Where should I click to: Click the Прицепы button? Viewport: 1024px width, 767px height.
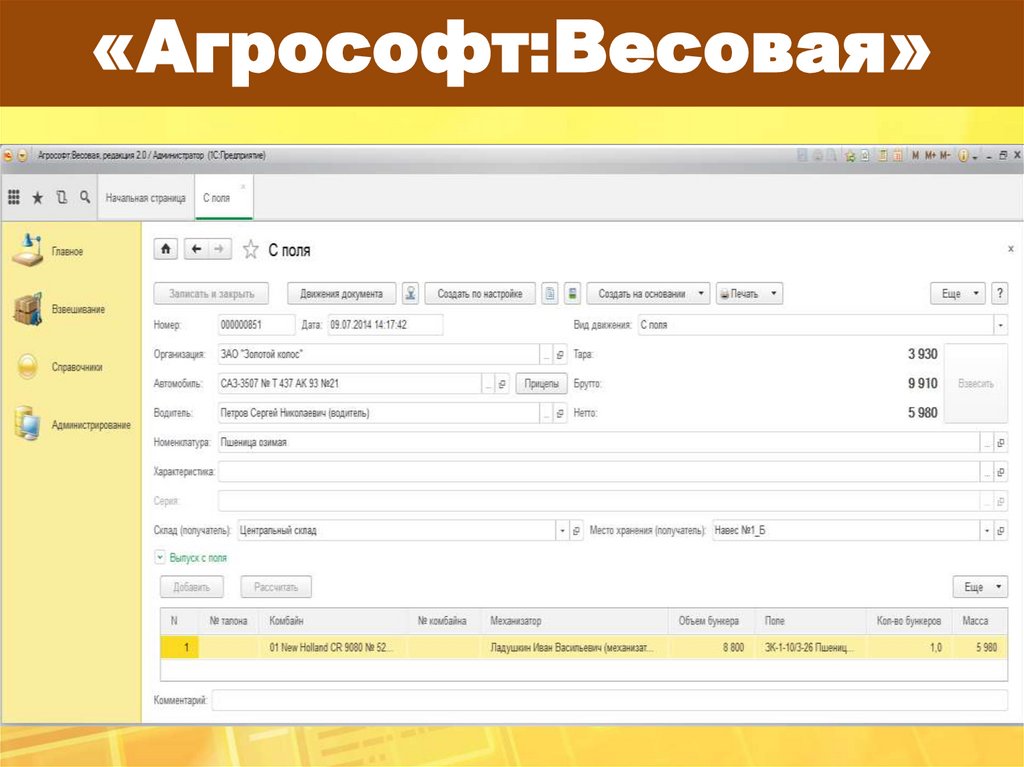541,384
